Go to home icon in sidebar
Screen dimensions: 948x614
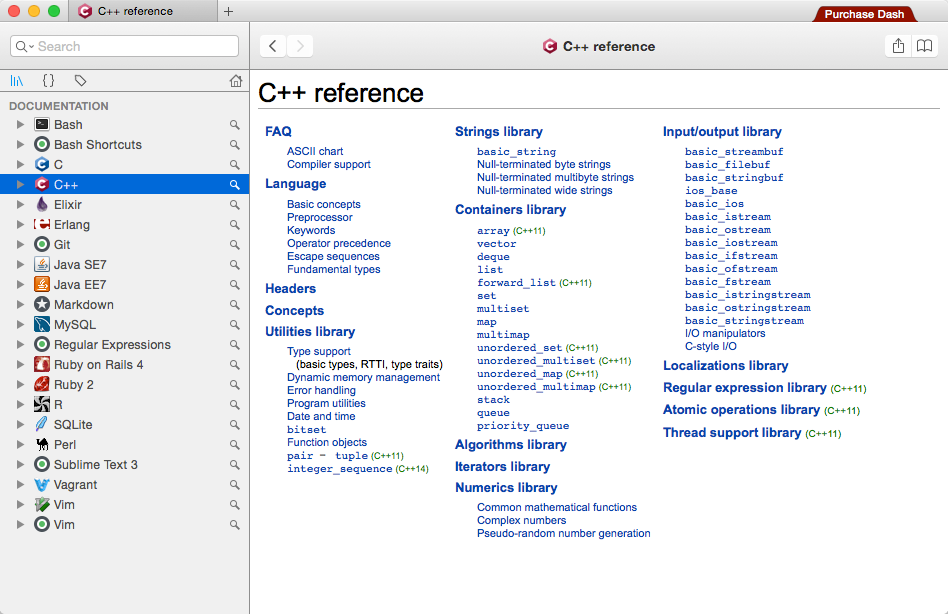(x=236, y=80)
